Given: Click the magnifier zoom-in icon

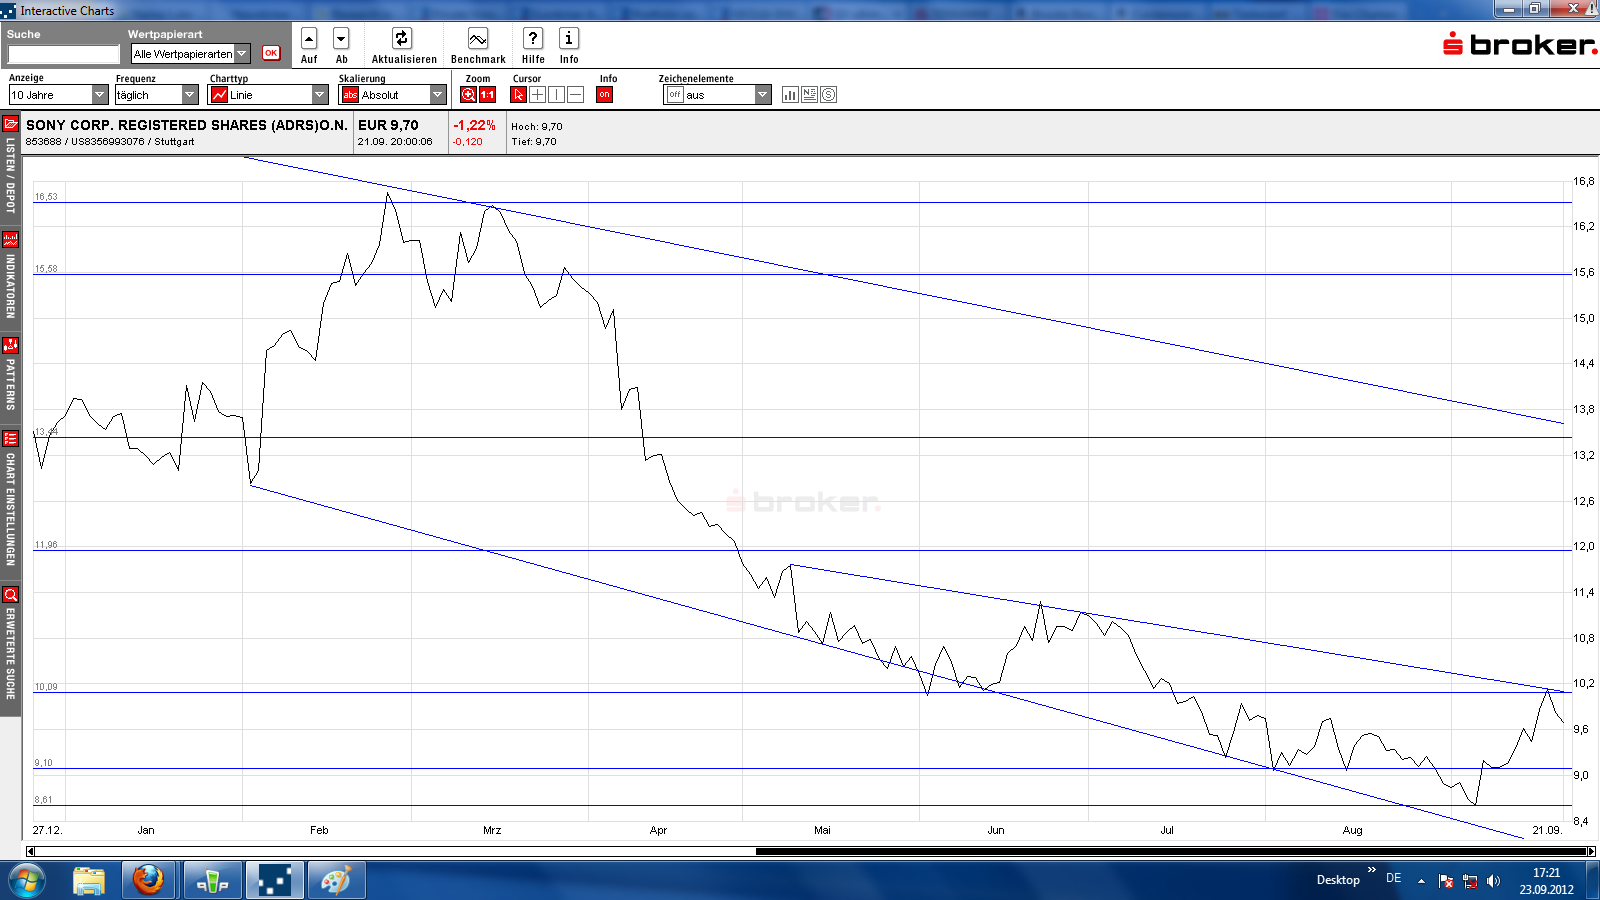Looking at the screenshot, I should coord(468,95).
